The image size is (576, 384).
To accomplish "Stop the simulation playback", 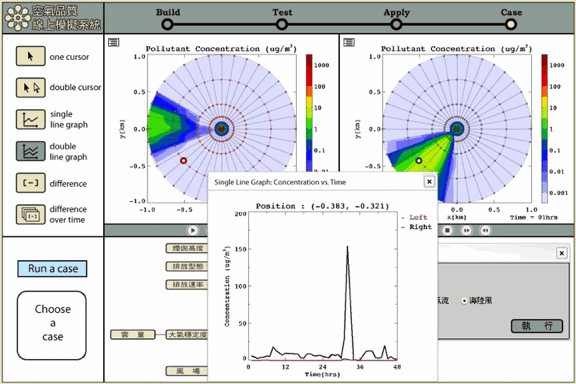I will click(447, 230).
